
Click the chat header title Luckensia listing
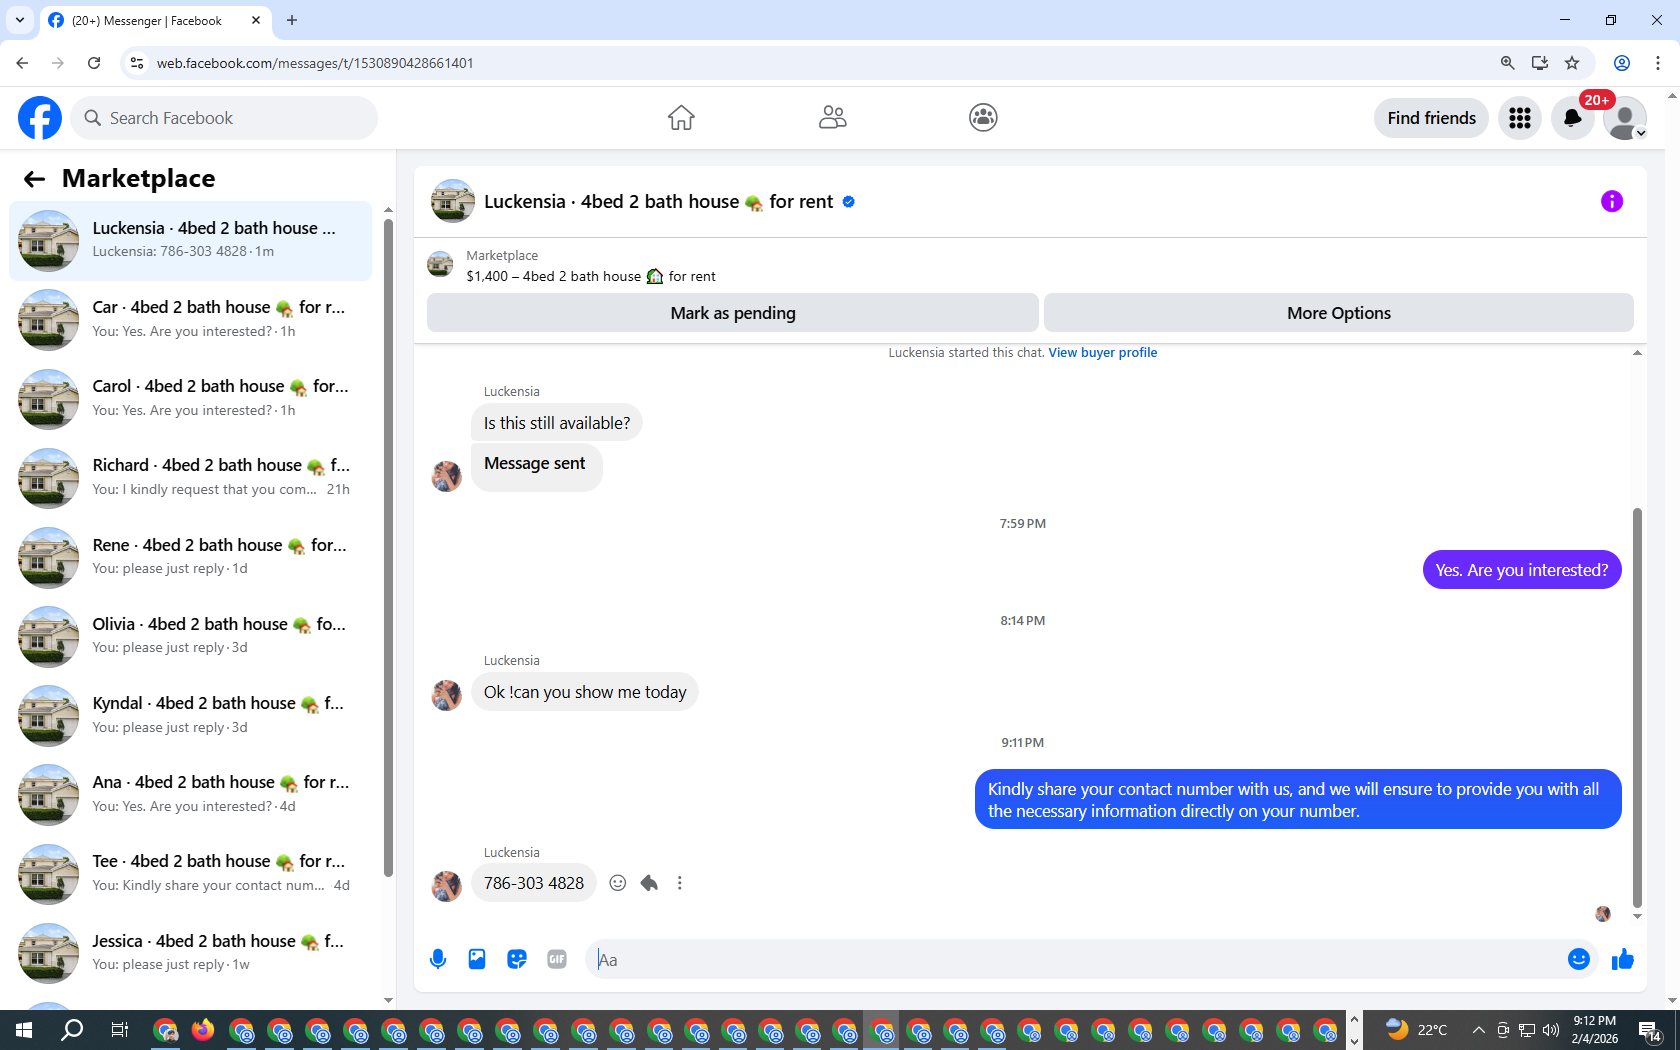click(658, 201)
